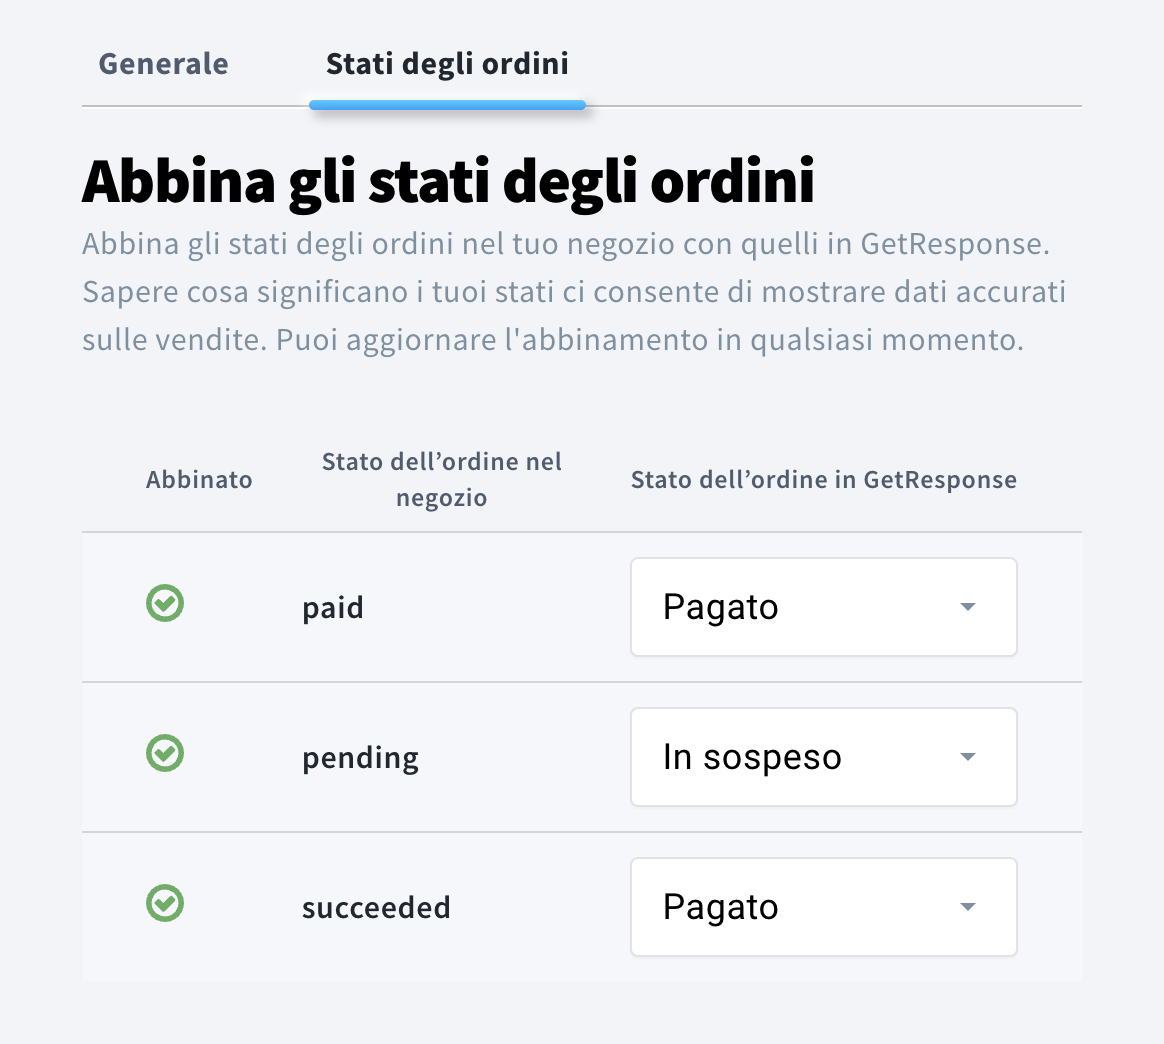
Task: Click the Abbina gli stati degli ordini heading
Action: [448, 181]
